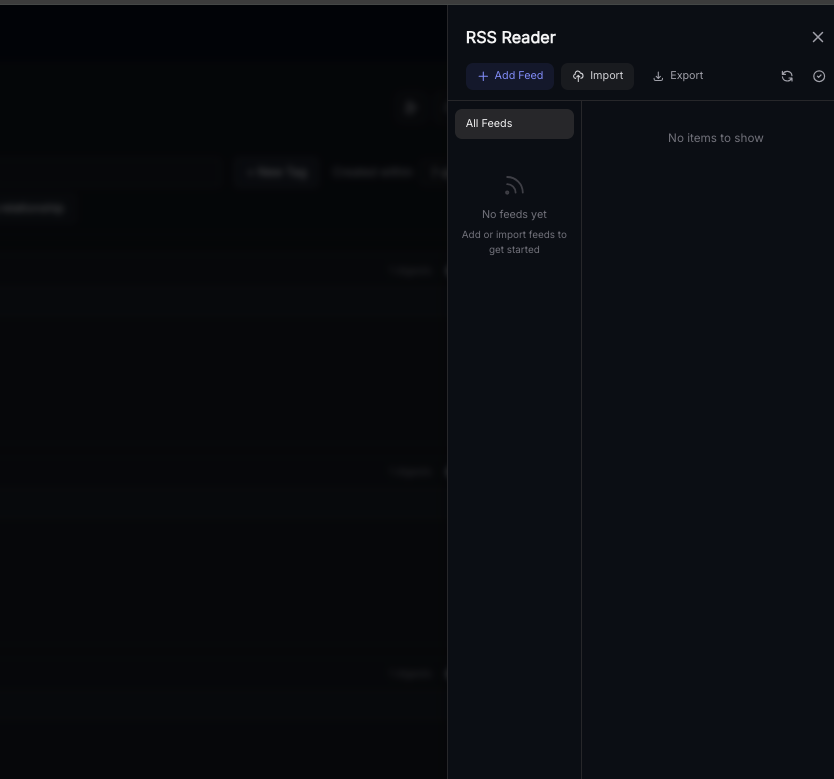Click the cloud upload icon on Import
The image size is (834, 779).
point(578,76)
